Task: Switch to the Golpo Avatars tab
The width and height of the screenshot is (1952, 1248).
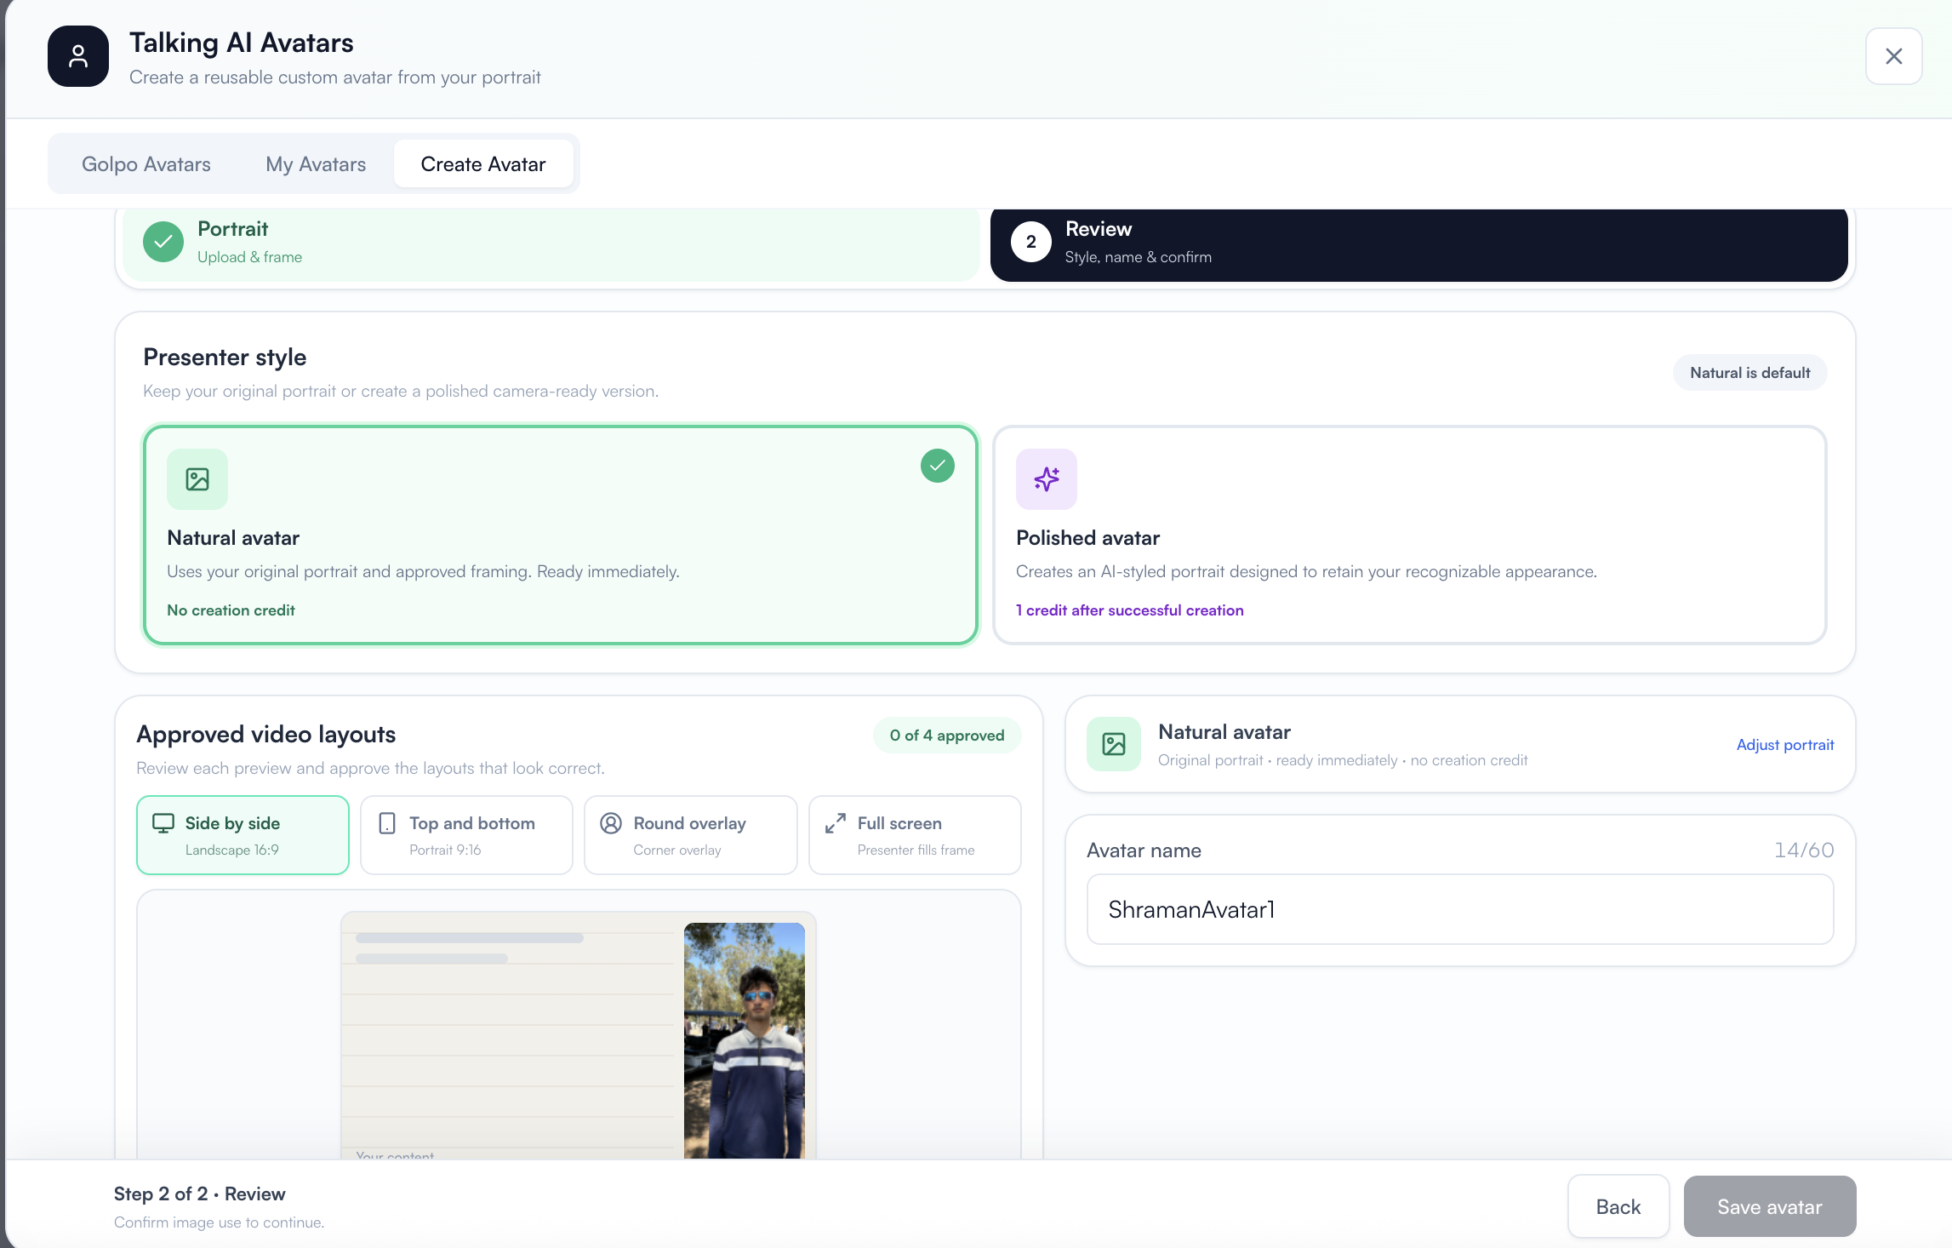Action: (x=146, y=164)
